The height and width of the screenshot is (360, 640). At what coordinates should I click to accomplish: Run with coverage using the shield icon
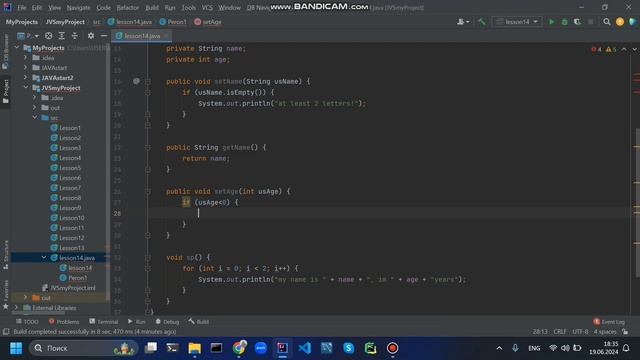577,22
